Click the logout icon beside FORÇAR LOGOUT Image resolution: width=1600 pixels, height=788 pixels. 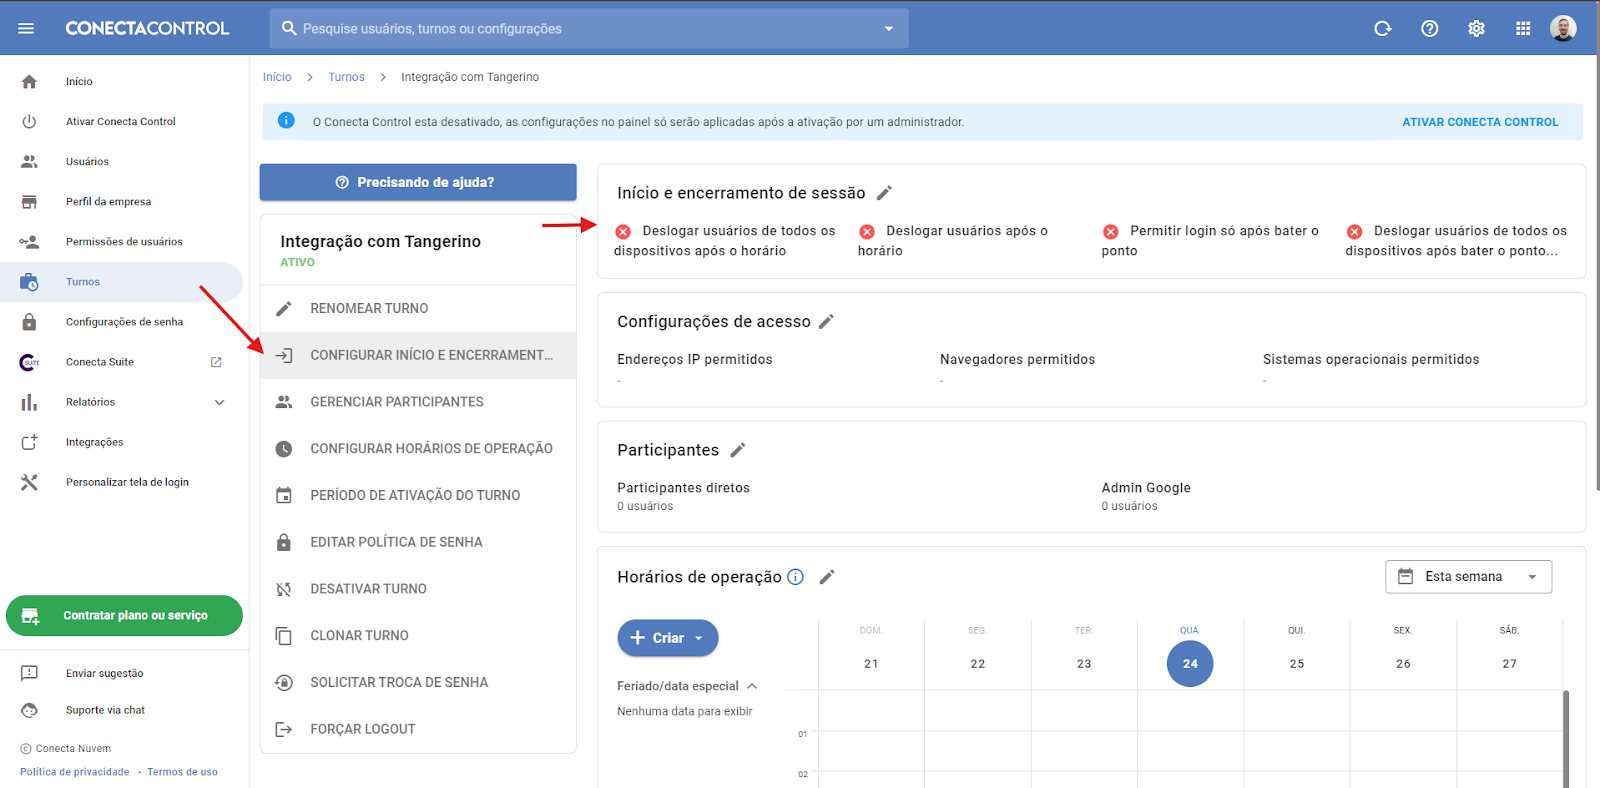coord(284,729)
